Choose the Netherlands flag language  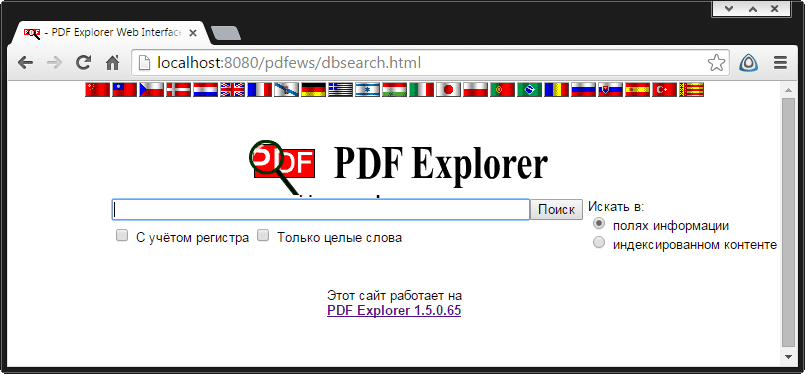(x=205, y=89)
